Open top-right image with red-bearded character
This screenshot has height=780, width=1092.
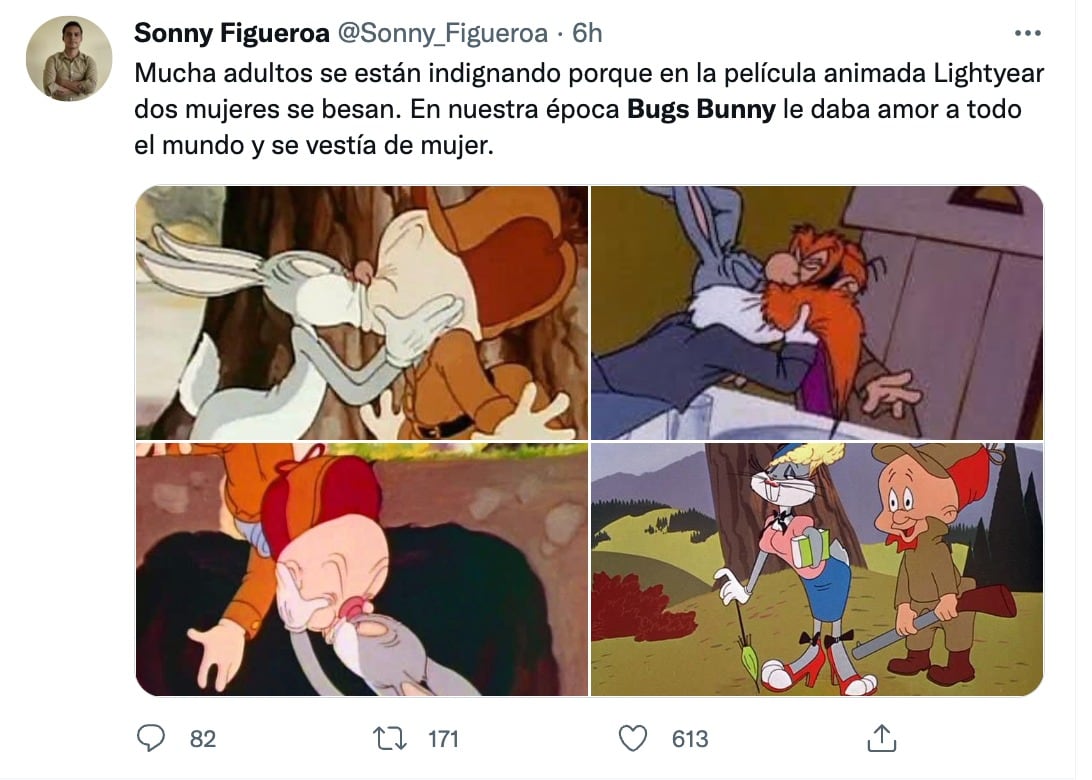tap(817, 313)
